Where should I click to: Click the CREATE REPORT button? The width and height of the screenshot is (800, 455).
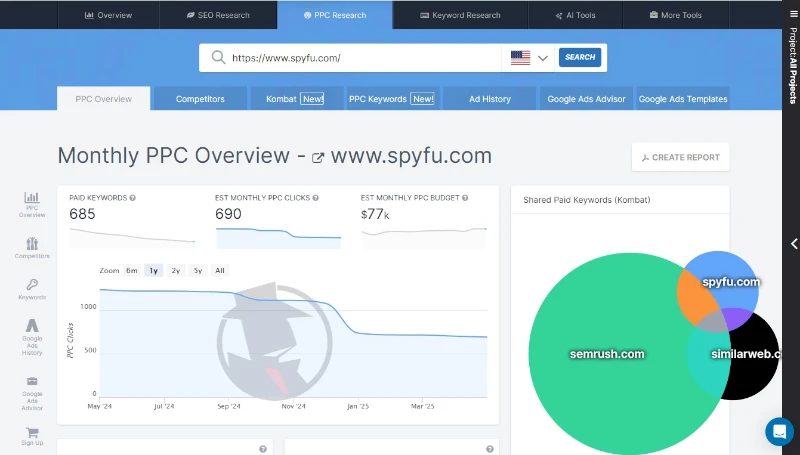pyautogui.click(x=681, y=157)
